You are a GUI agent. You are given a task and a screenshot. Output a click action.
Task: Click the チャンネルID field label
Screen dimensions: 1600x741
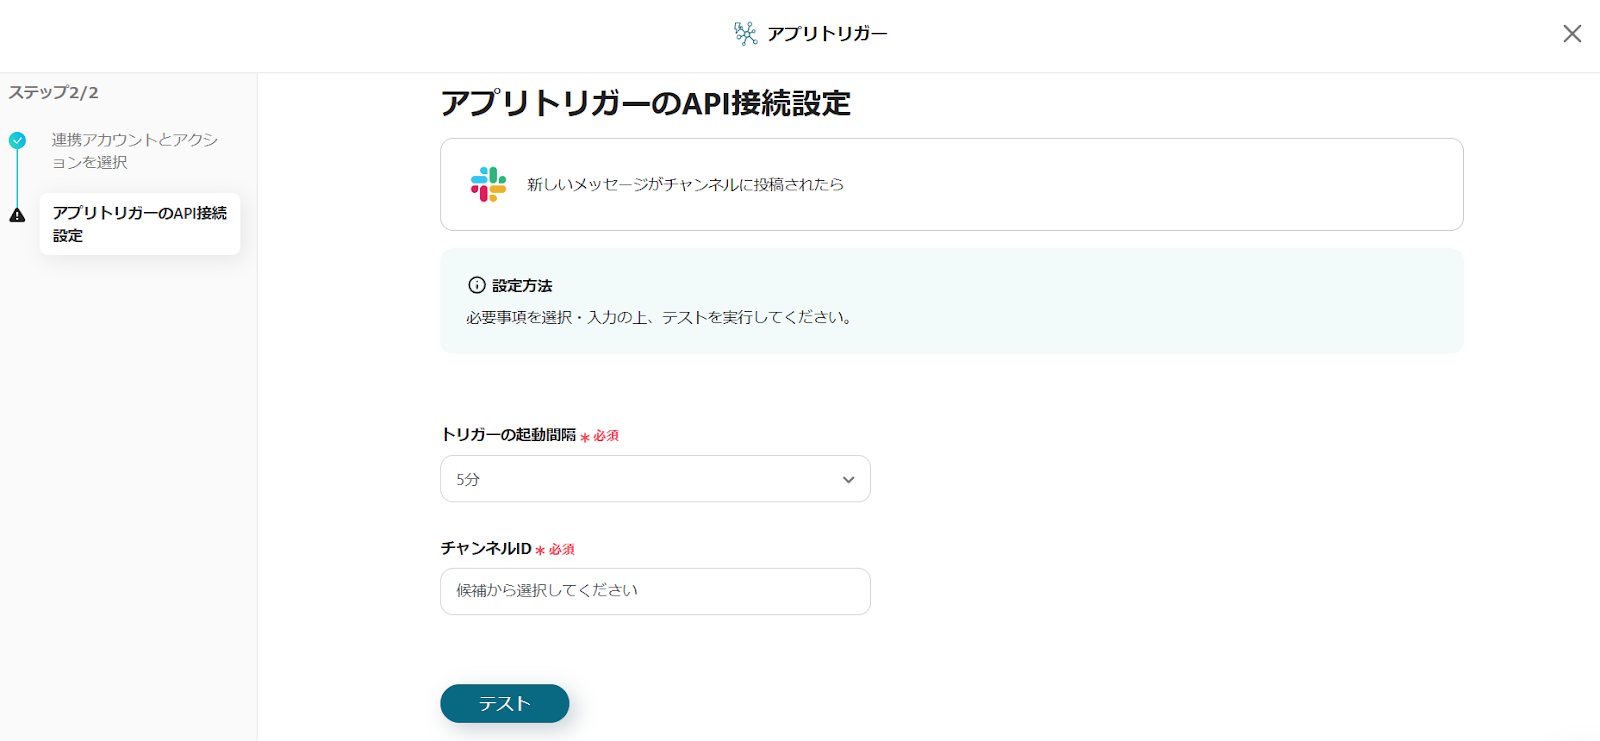(x=486, y=549)
